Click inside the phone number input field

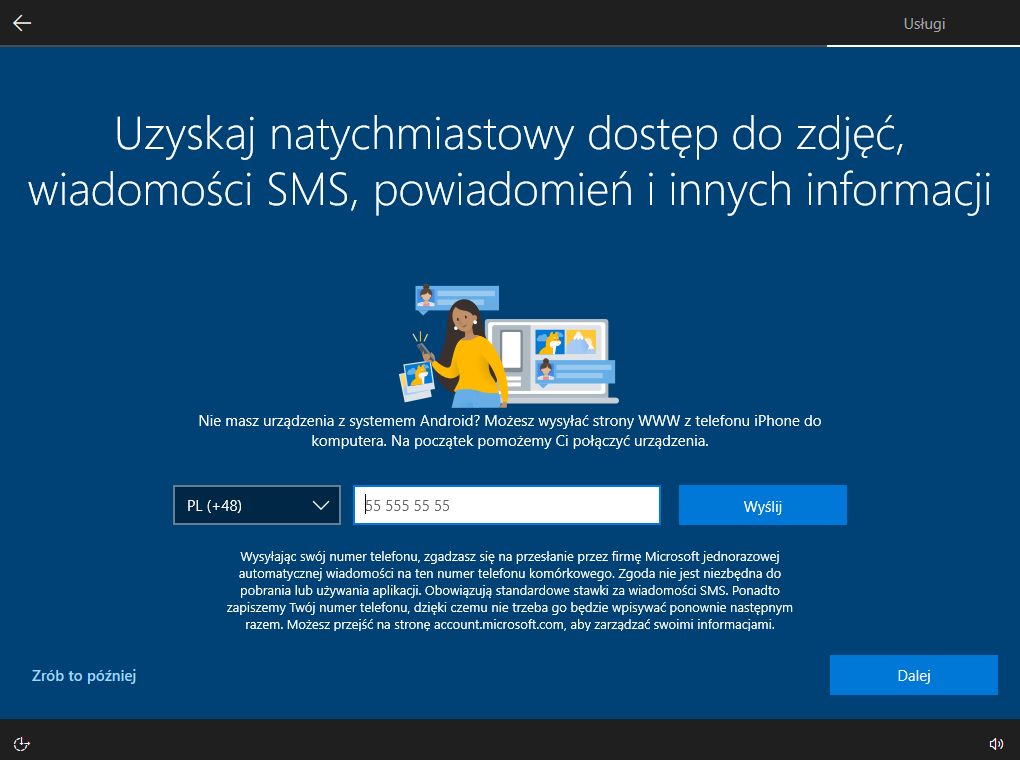click(x=506, y=505)
